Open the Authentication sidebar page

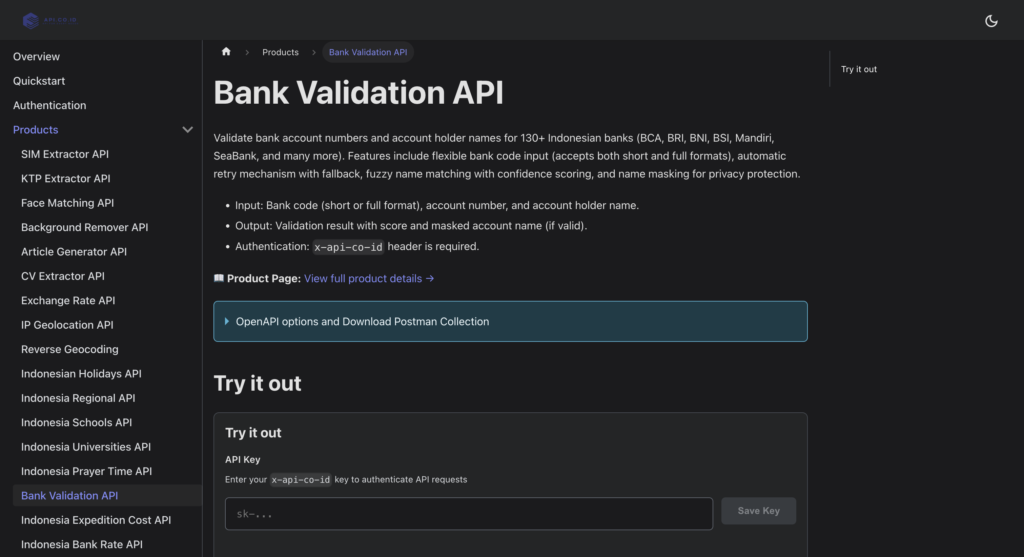(49, 105)
